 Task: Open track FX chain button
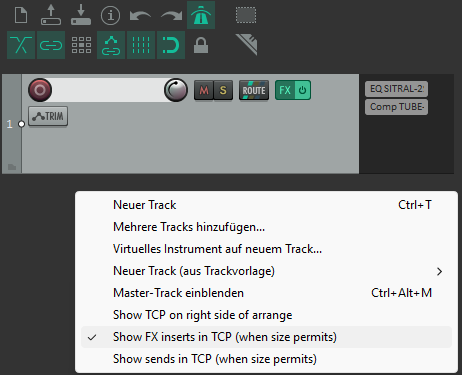(285, 90)
